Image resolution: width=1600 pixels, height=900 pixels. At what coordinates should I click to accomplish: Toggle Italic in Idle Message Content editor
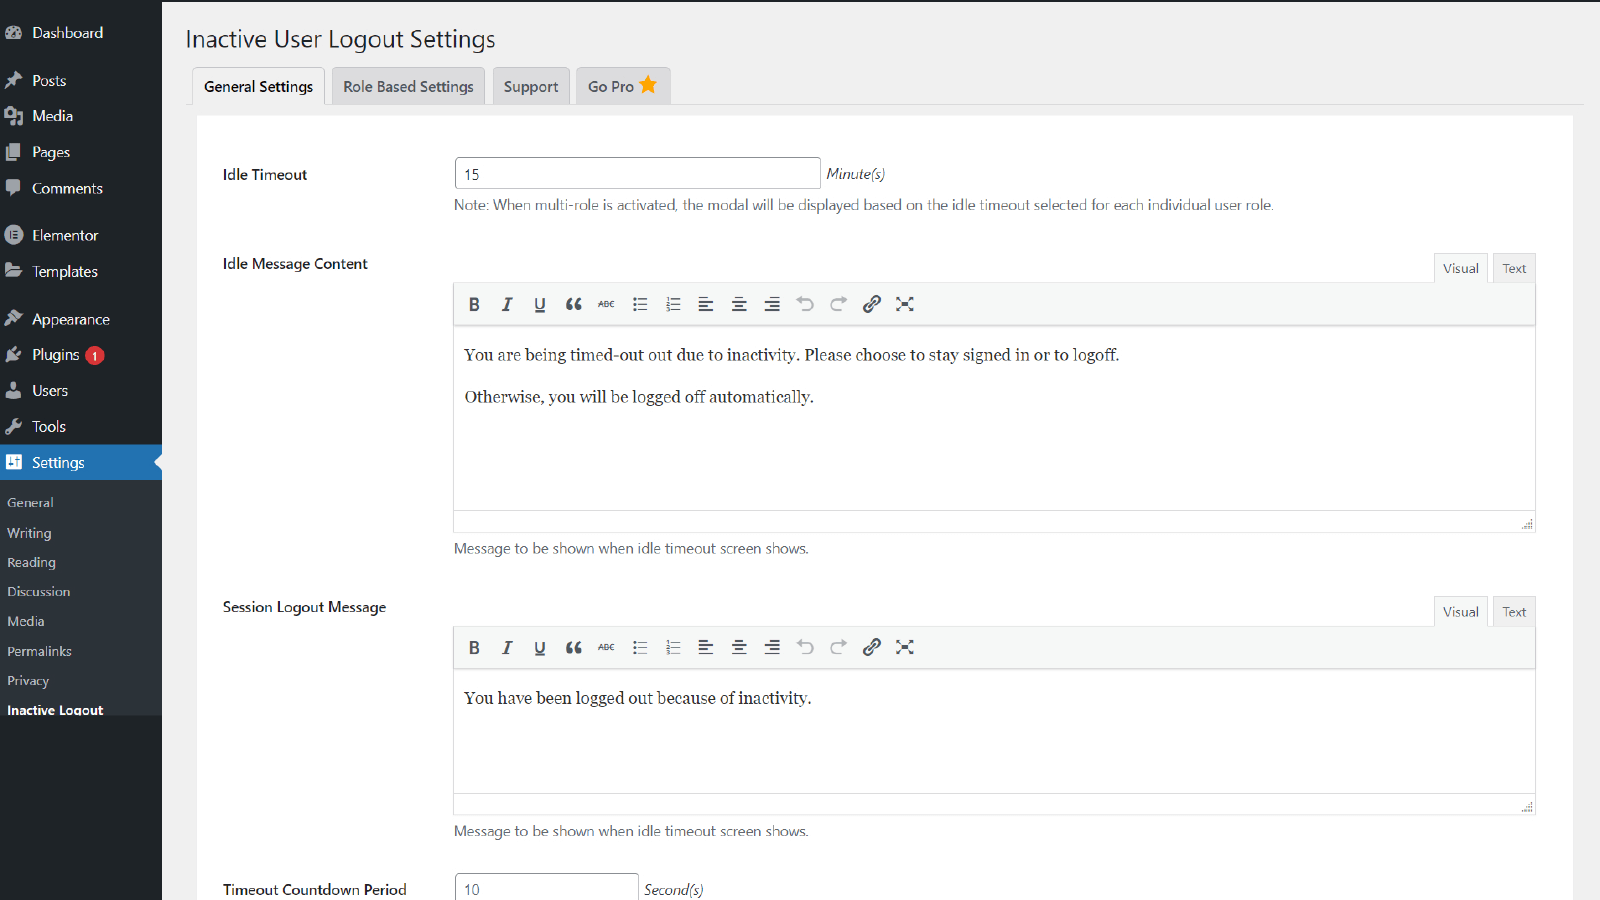click(507, 304)
